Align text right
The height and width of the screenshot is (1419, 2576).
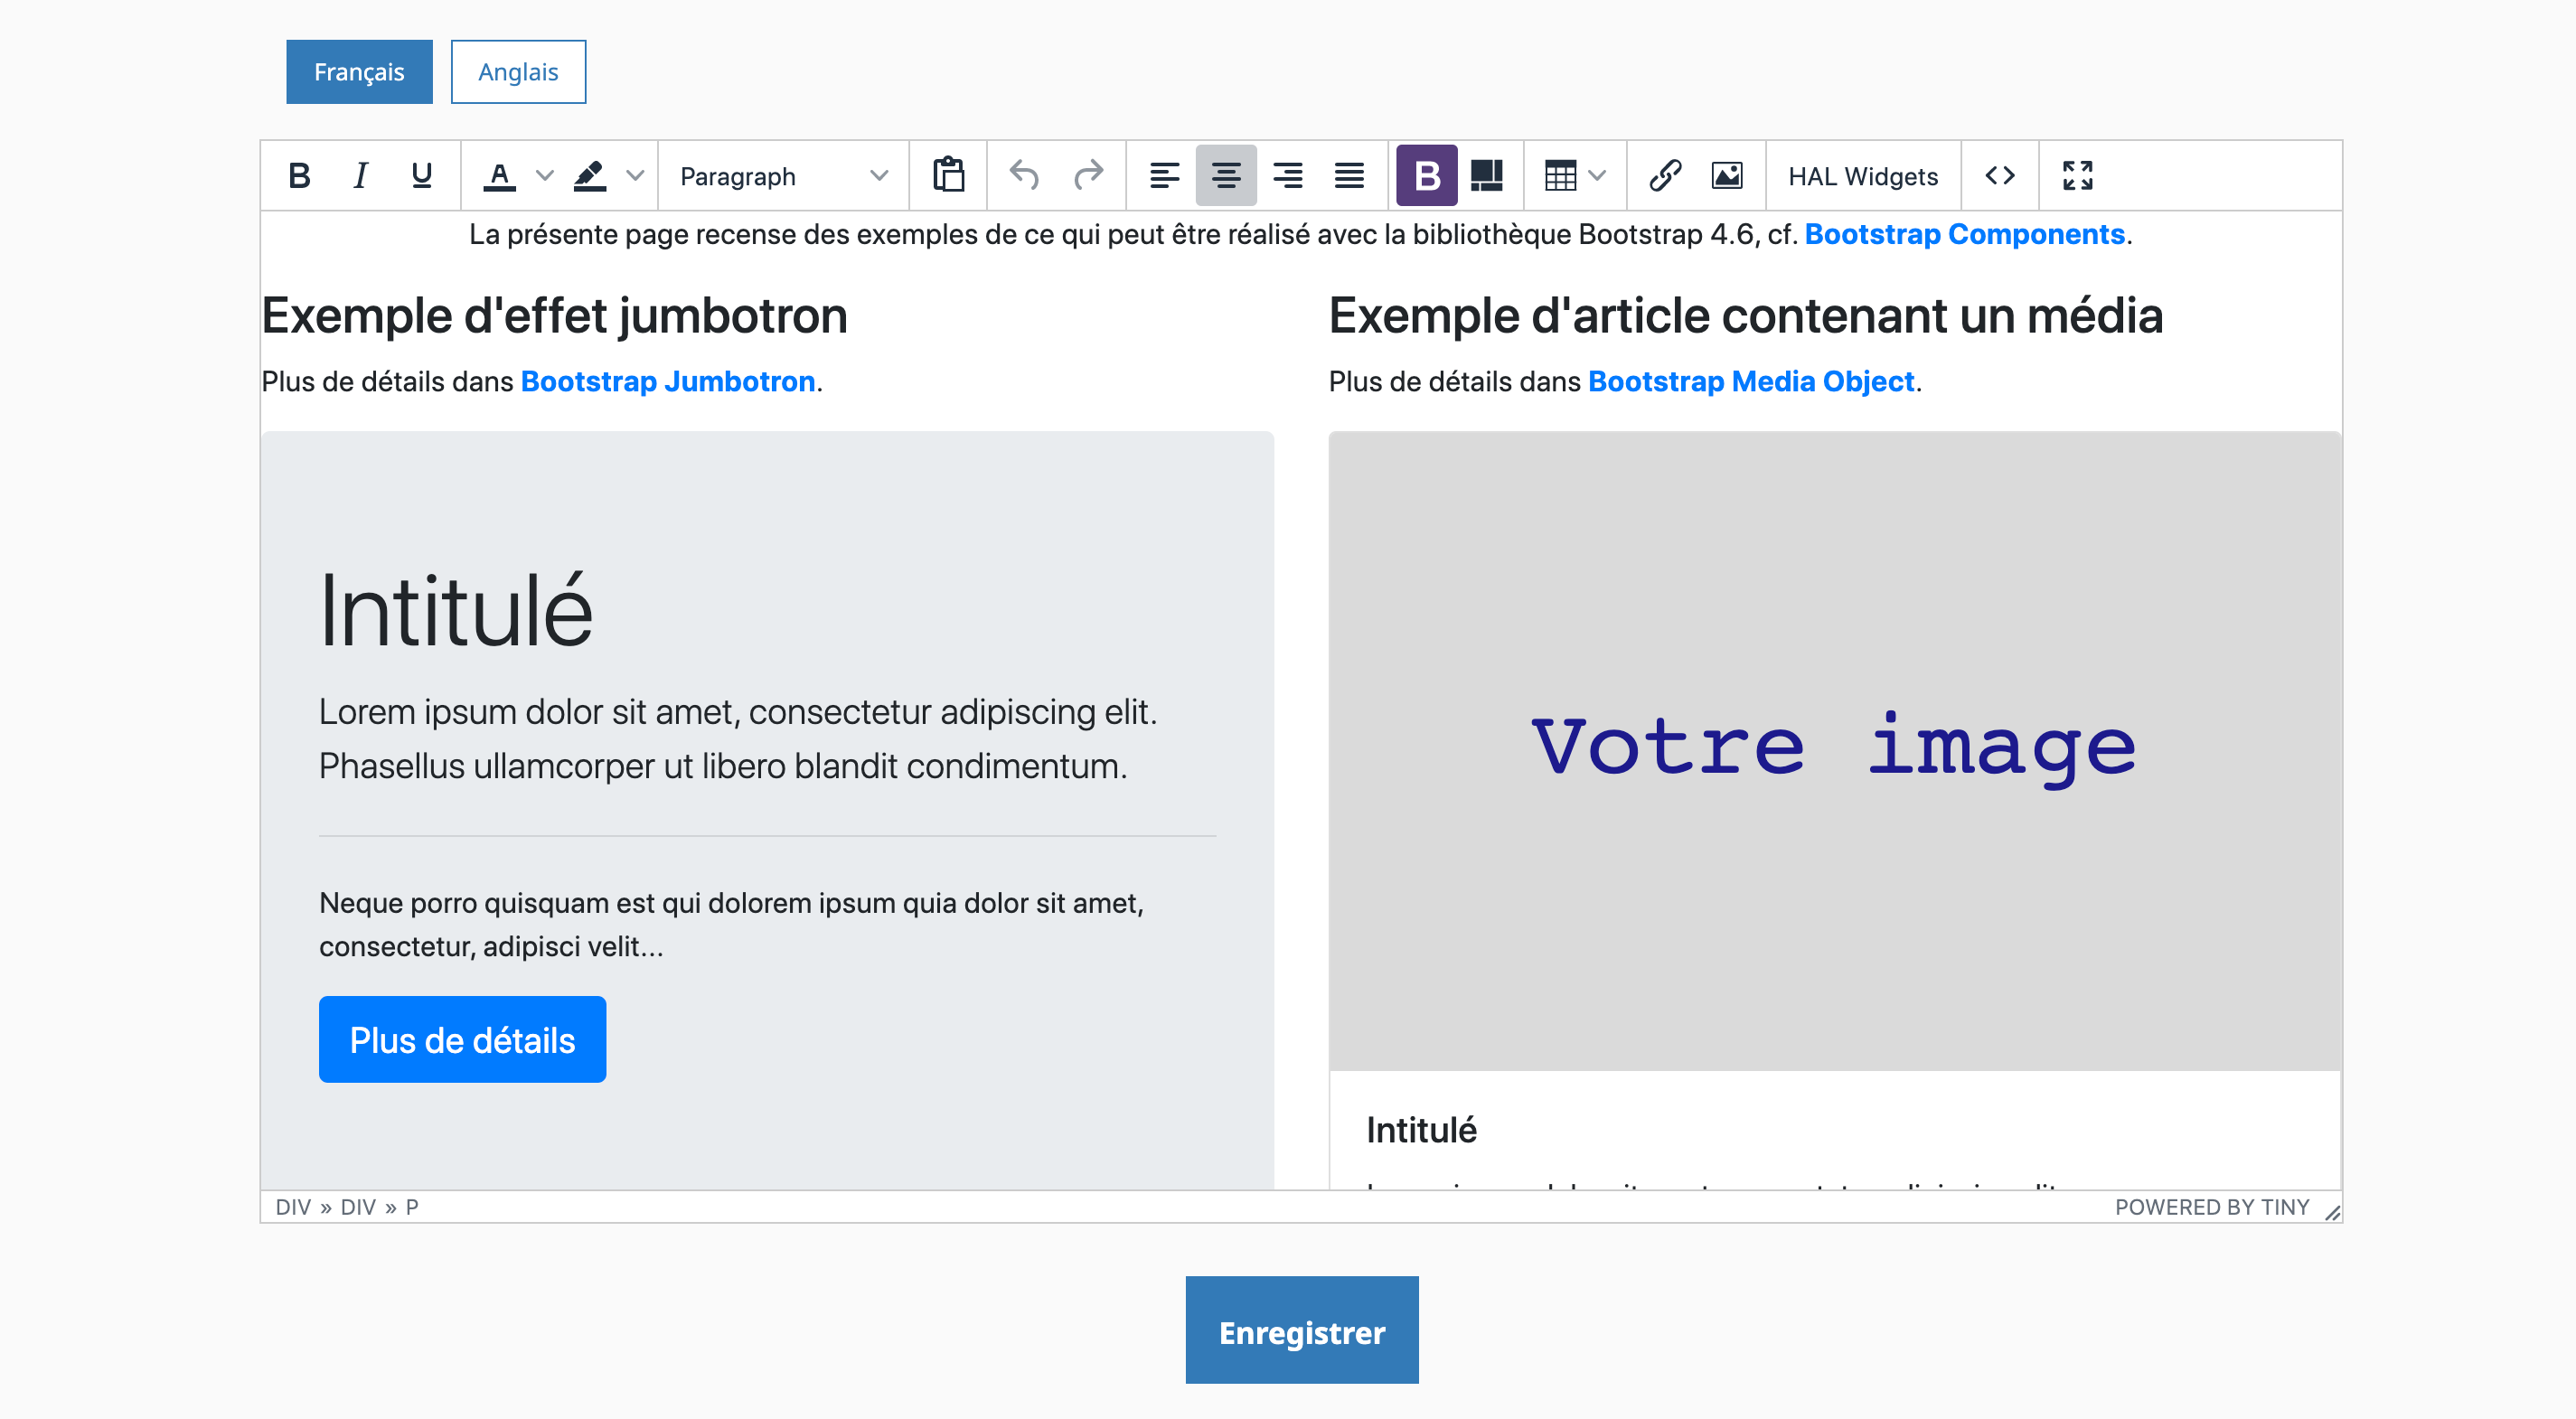(1287, 176)
